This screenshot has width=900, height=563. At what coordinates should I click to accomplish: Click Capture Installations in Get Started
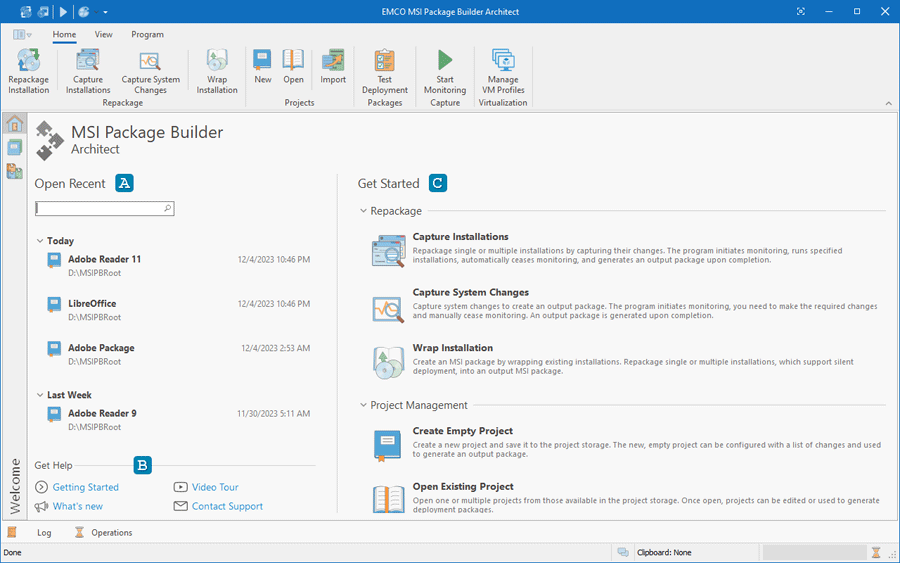tap(460, 236)
